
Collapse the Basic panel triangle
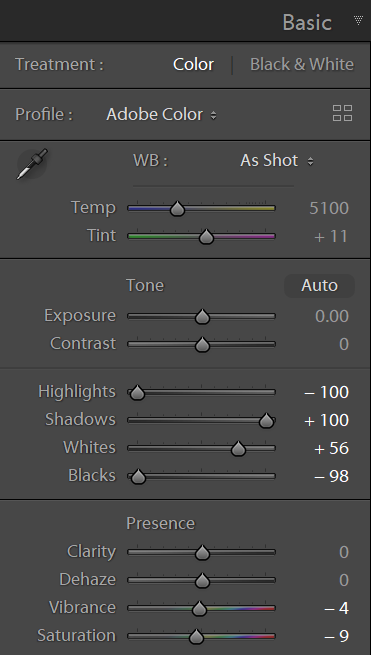[x=358, y=20]
